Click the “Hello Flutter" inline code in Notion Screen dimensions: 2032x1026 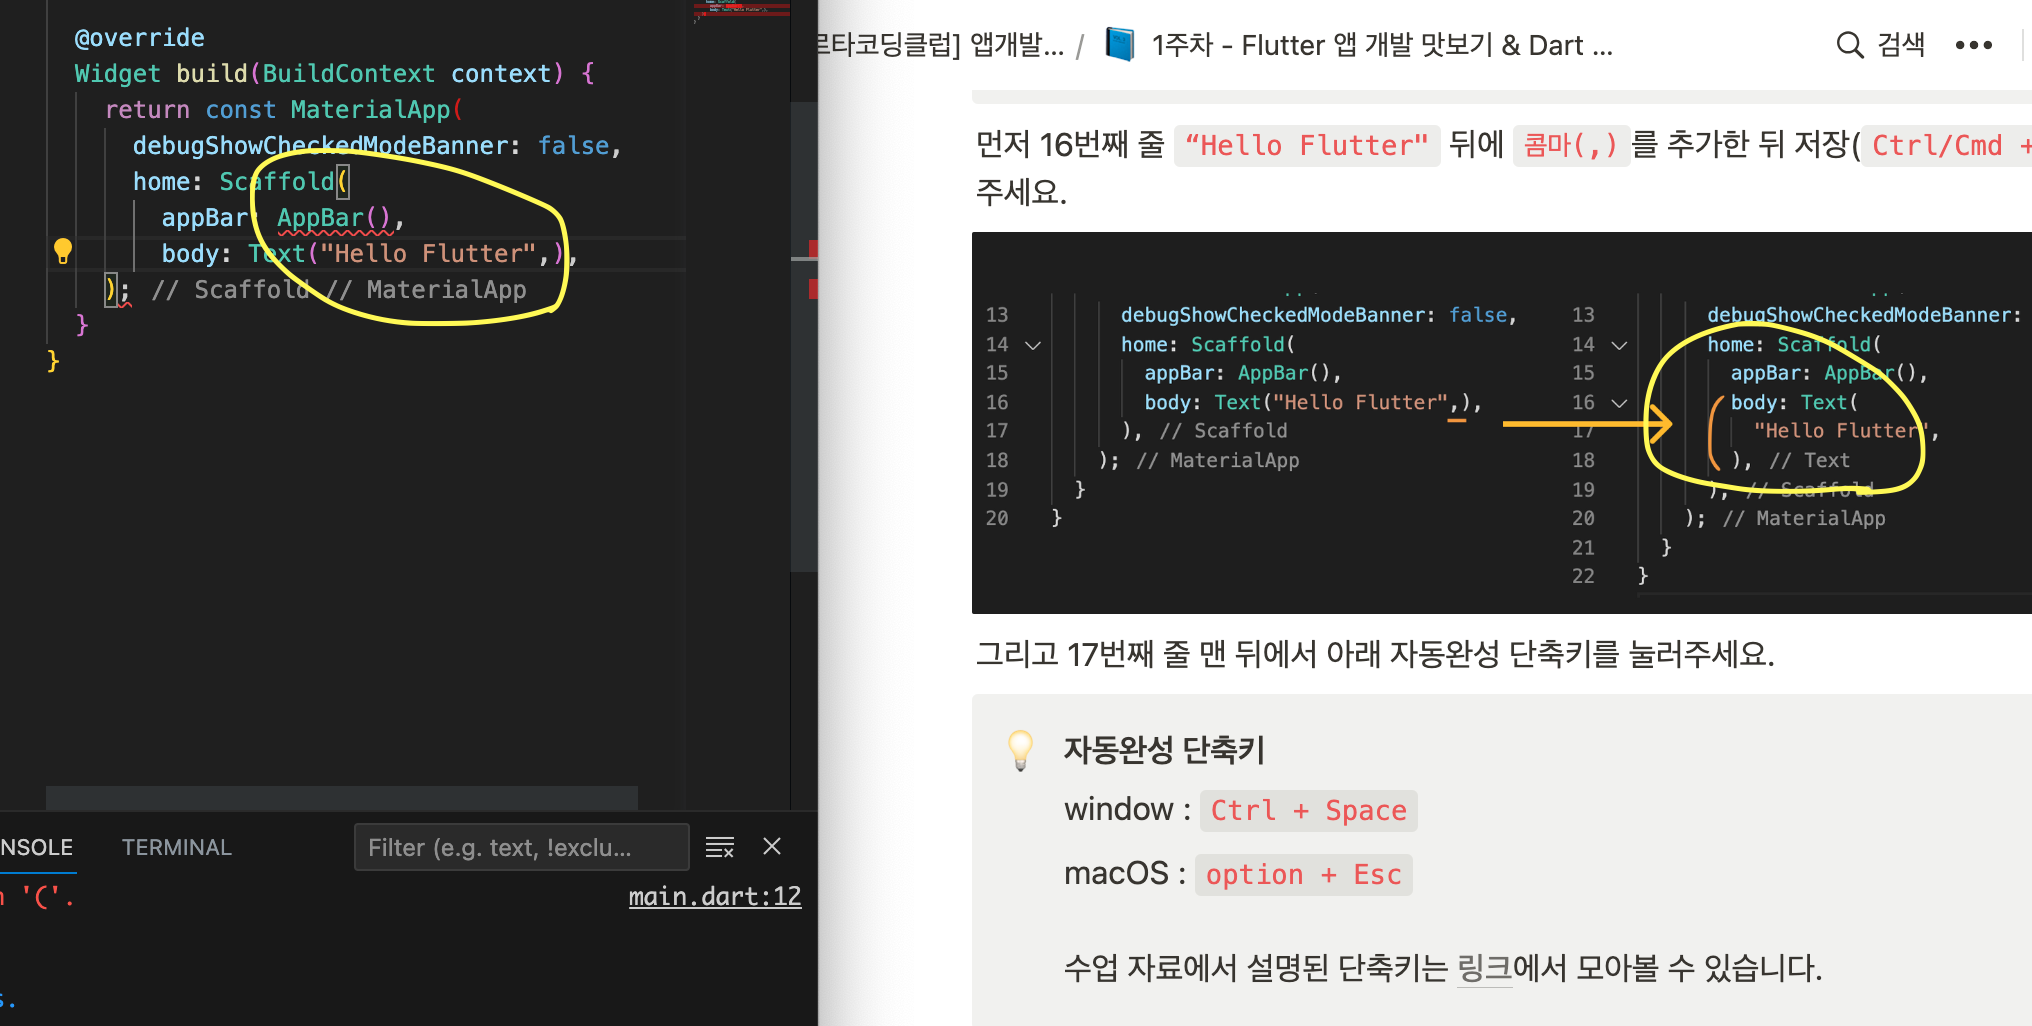coord(1306,146)
